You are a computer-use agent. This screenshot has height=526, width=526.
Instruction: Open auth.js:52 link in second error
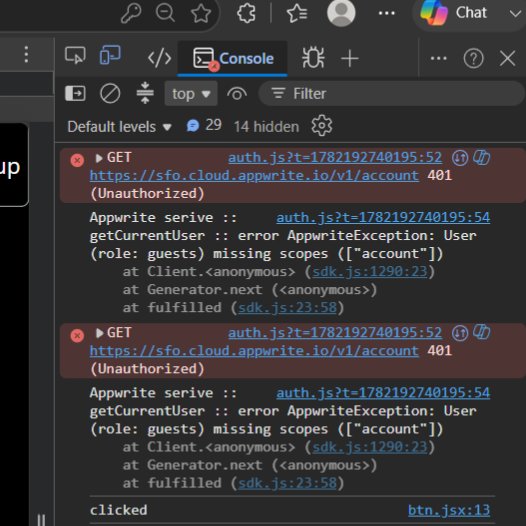335,333
